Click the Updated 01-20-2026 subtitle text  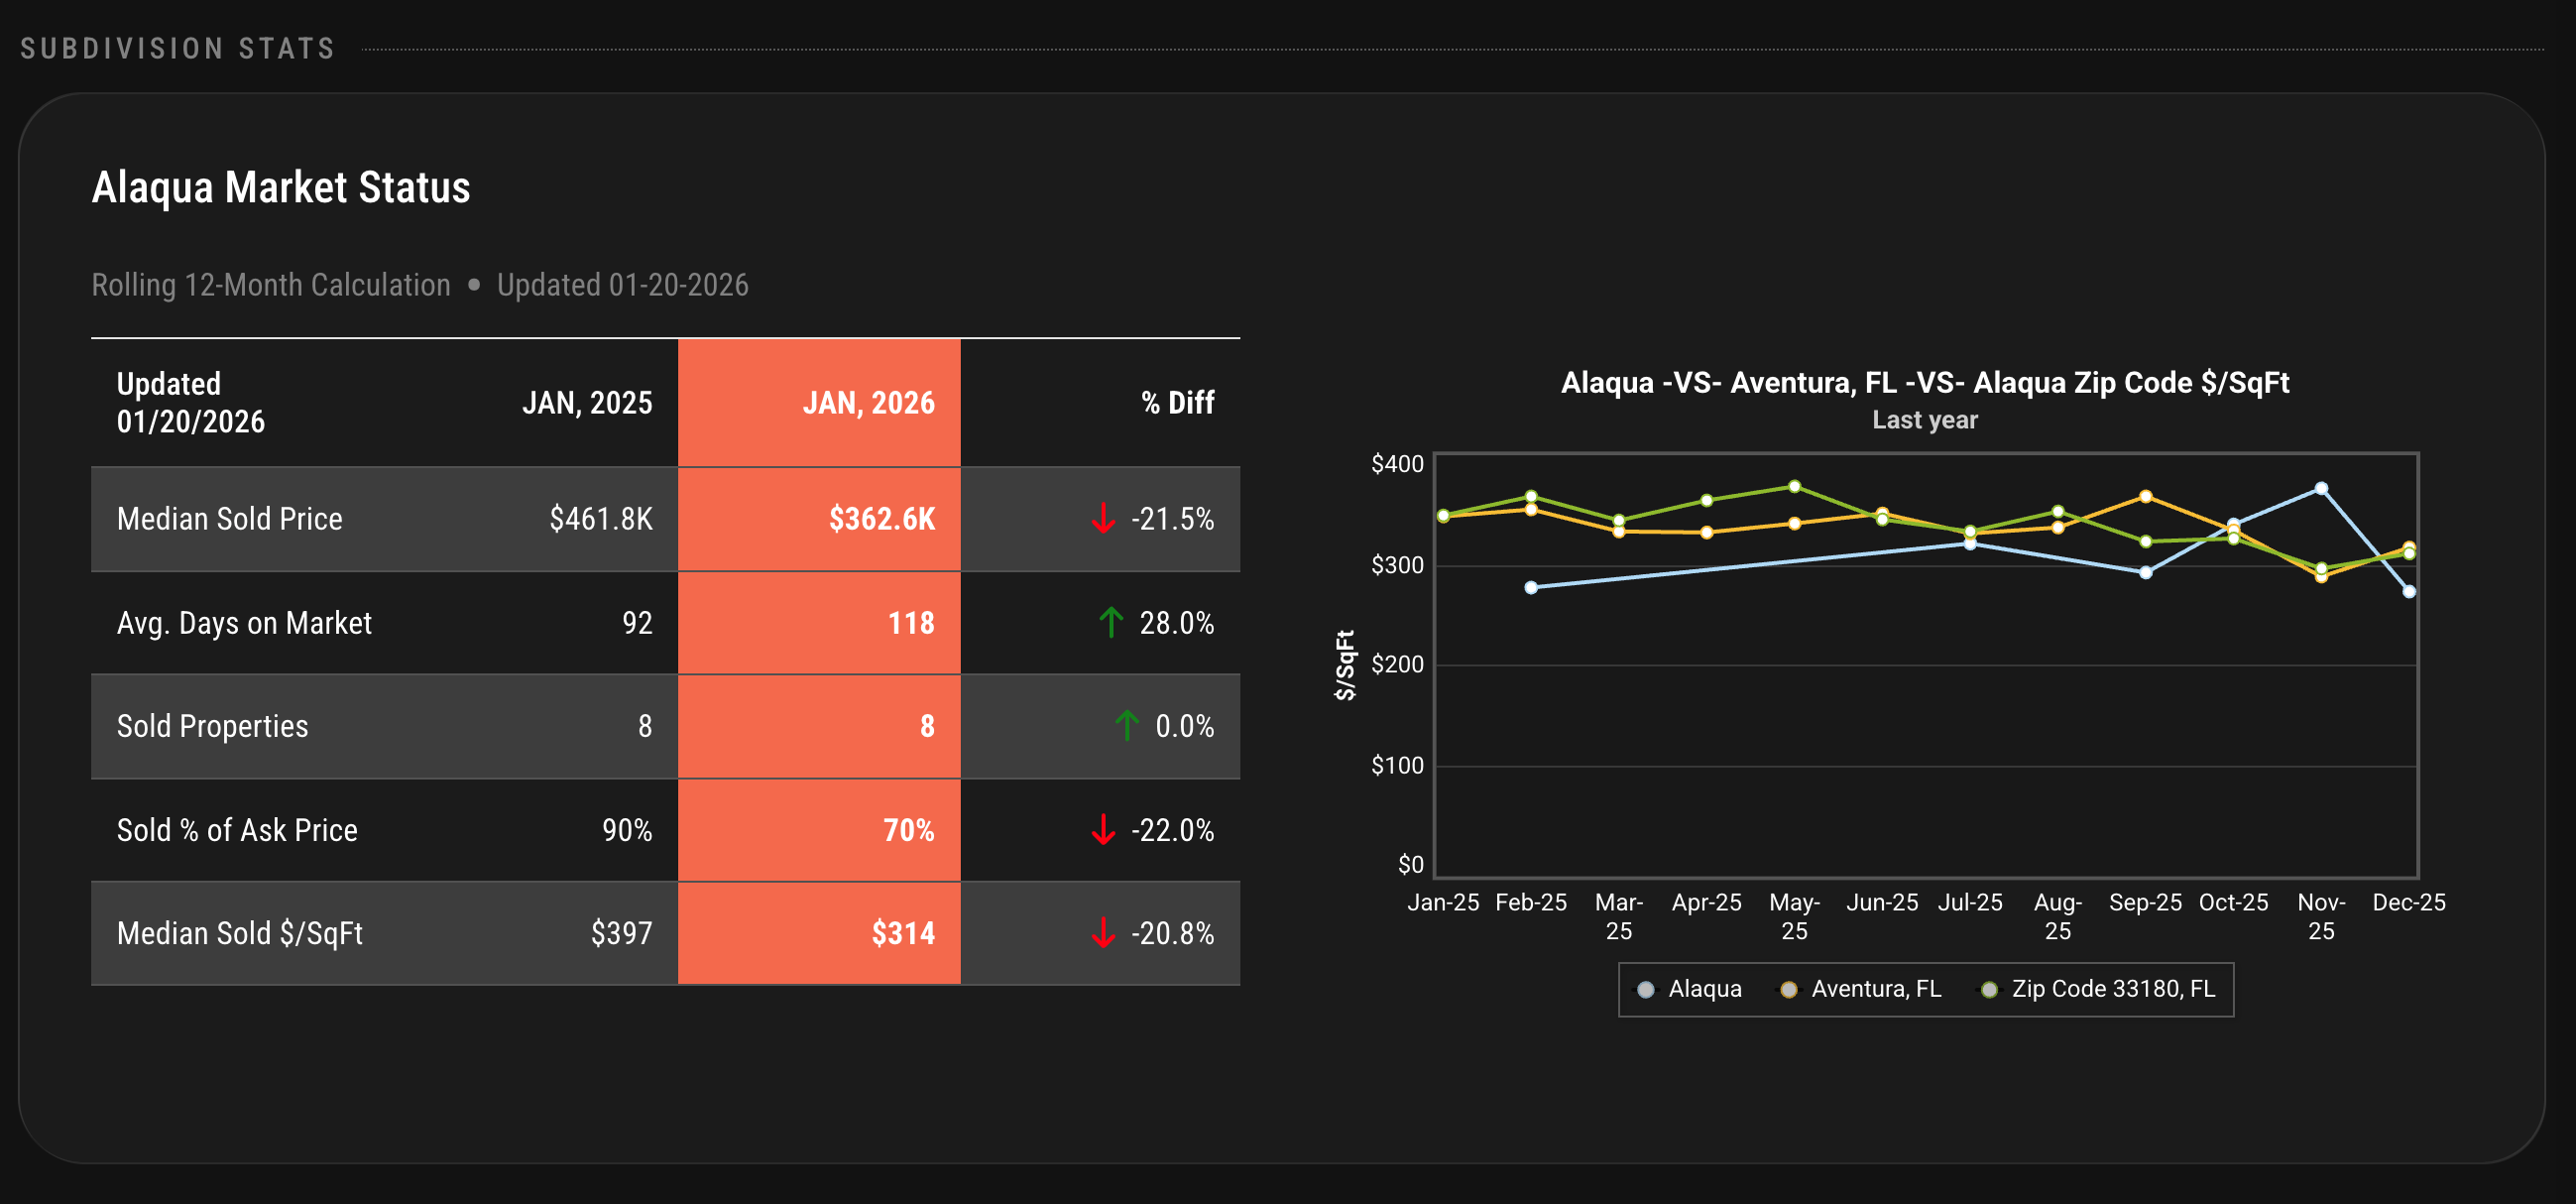pyautogui.click(x=622, y=285)
